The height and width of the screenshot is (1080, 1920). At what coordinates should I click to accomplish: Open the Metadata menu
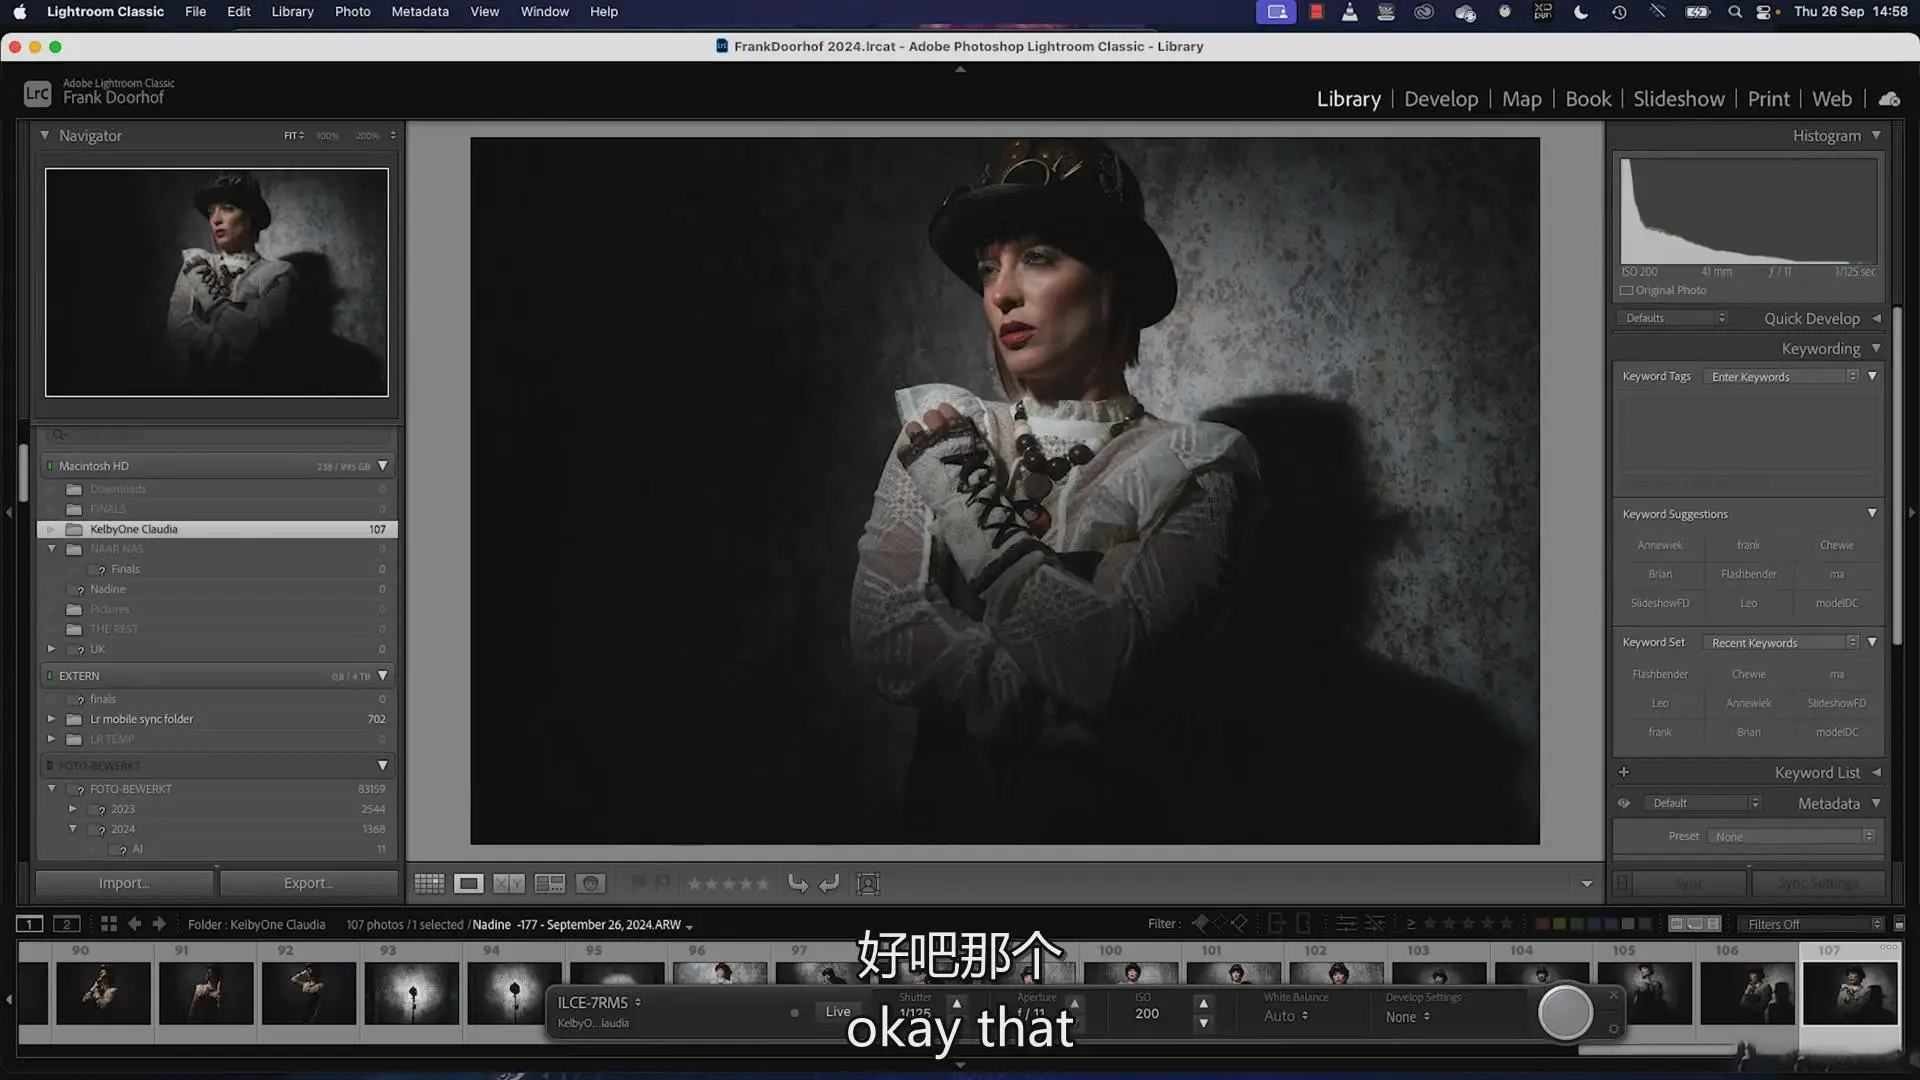[x=420, y=12]
